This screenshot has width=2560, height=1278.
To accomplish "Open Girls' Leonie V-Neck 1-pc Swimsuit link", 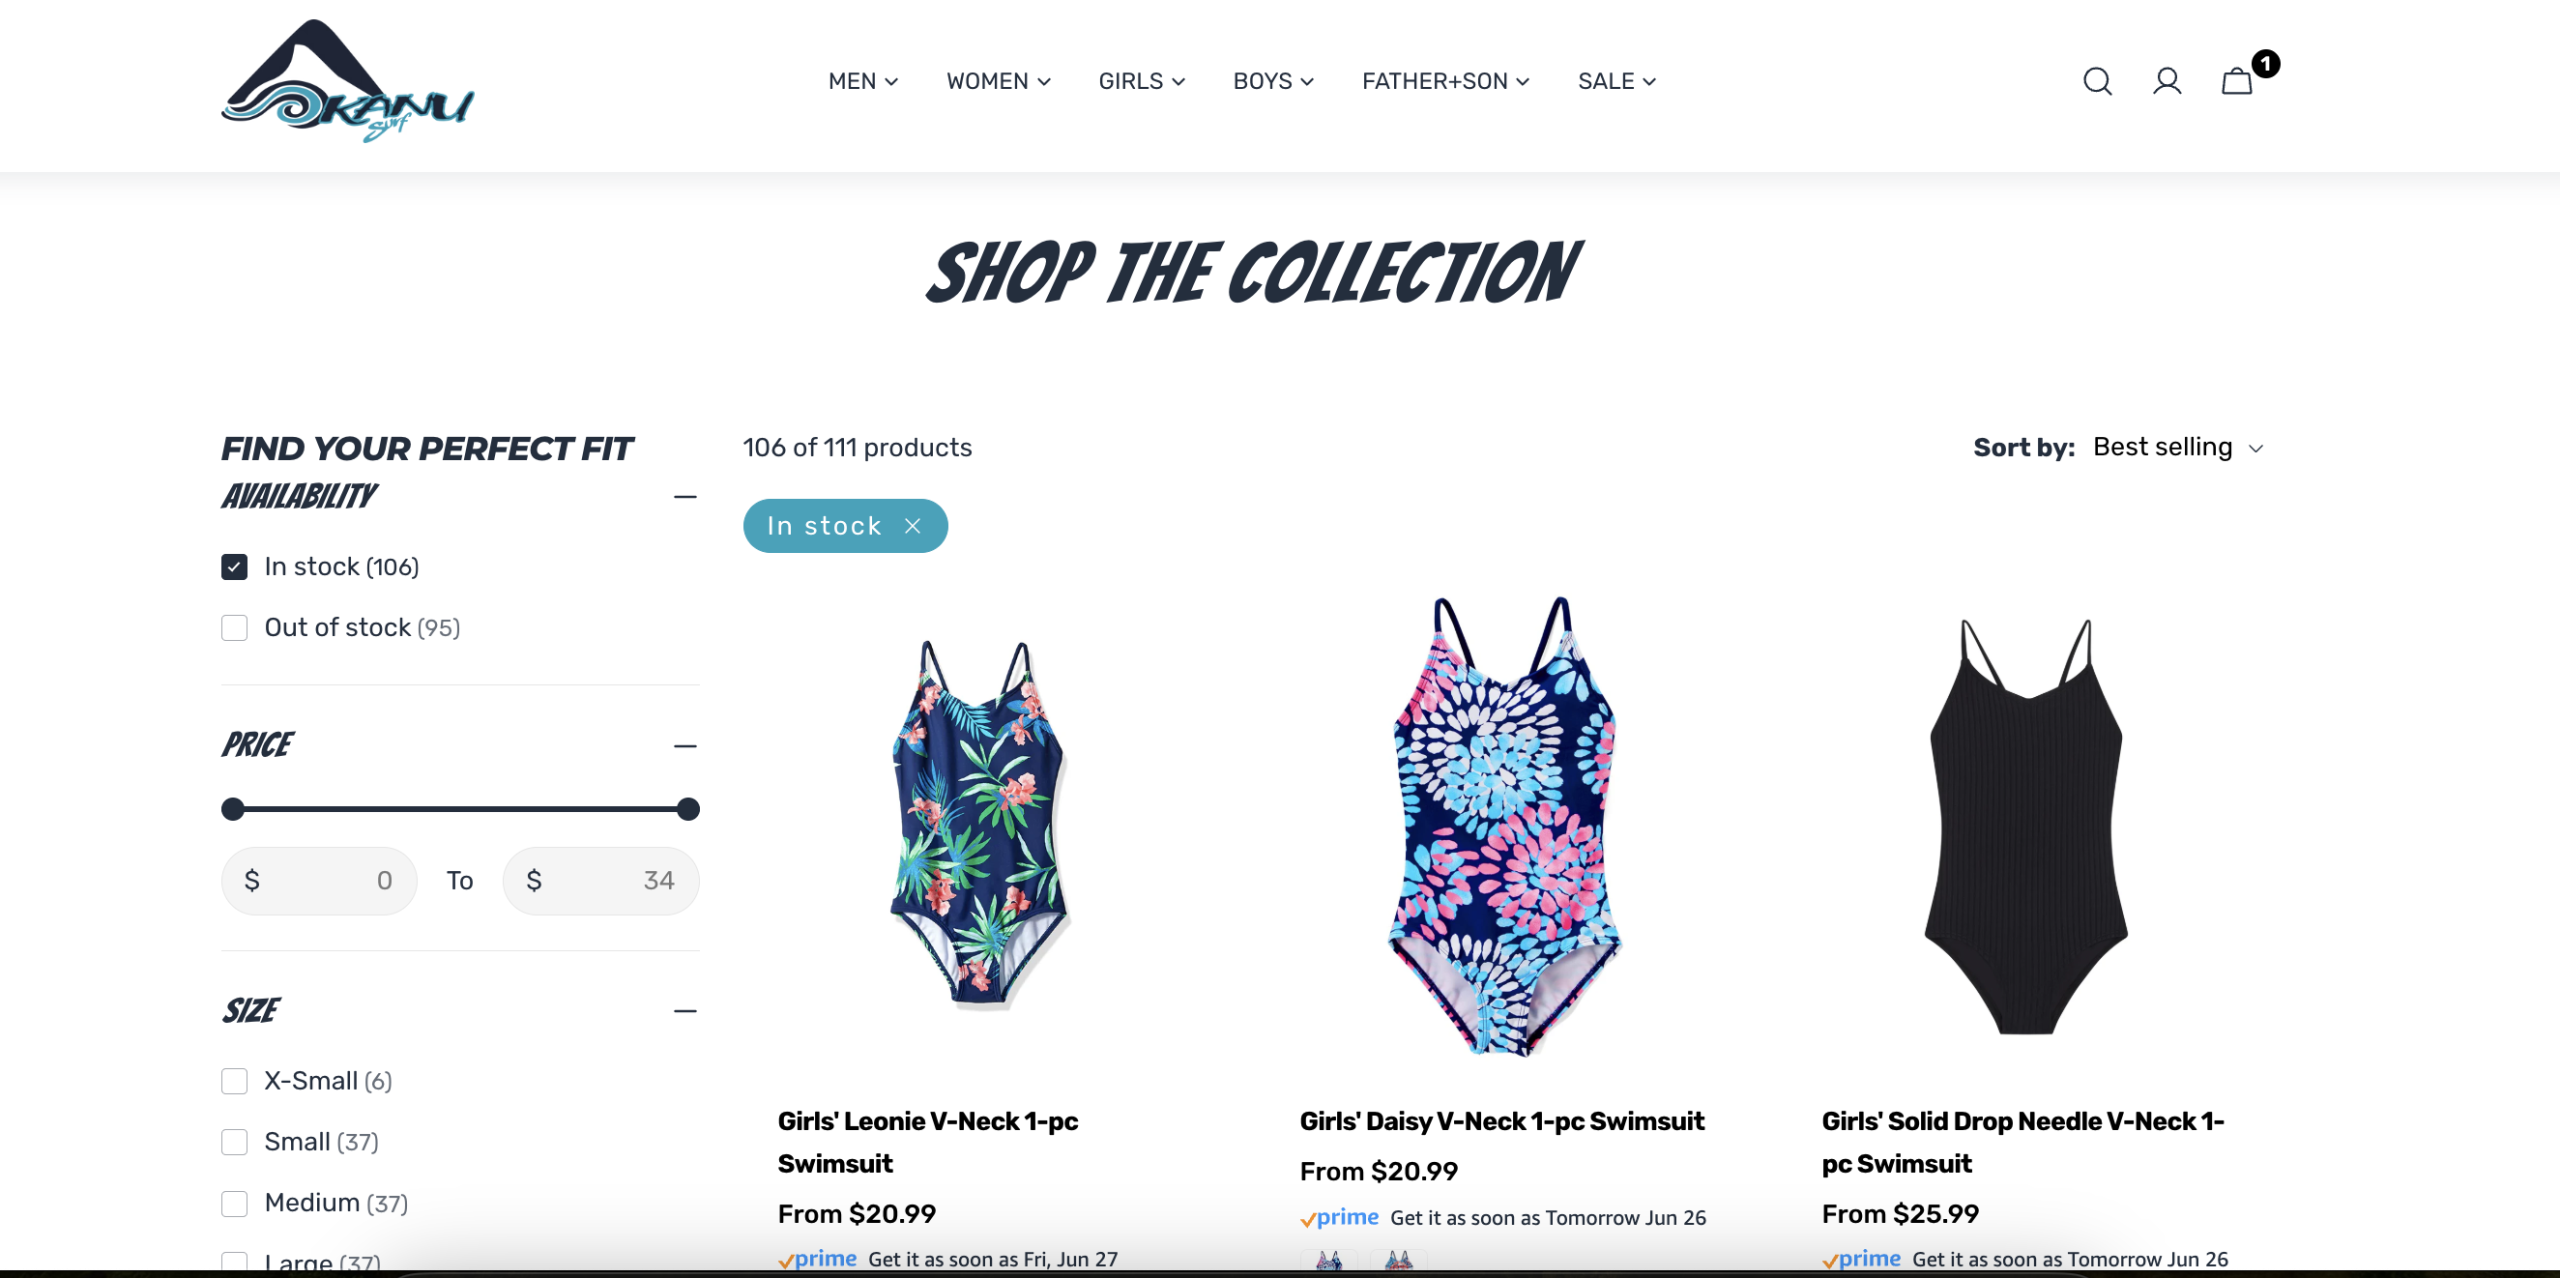I will coord(927,1142).
